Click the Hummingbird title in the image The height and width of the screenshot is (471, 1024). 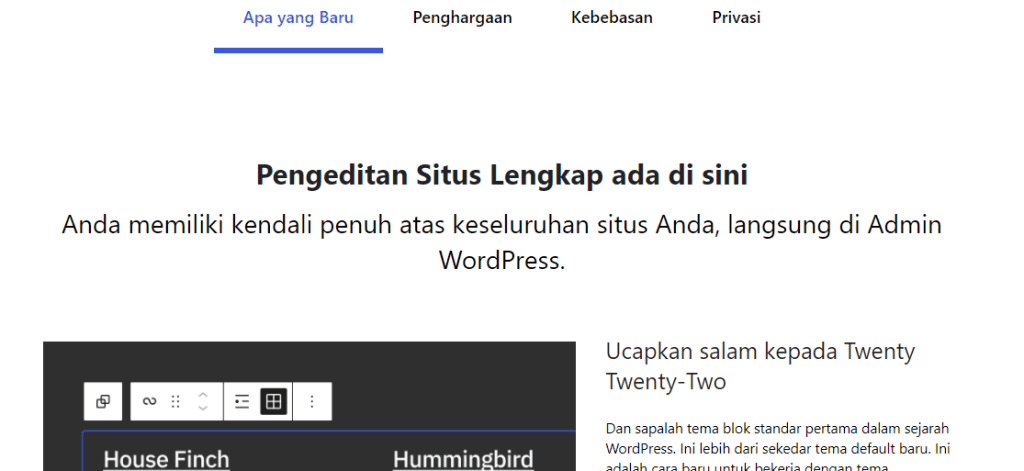coord(463,459)
